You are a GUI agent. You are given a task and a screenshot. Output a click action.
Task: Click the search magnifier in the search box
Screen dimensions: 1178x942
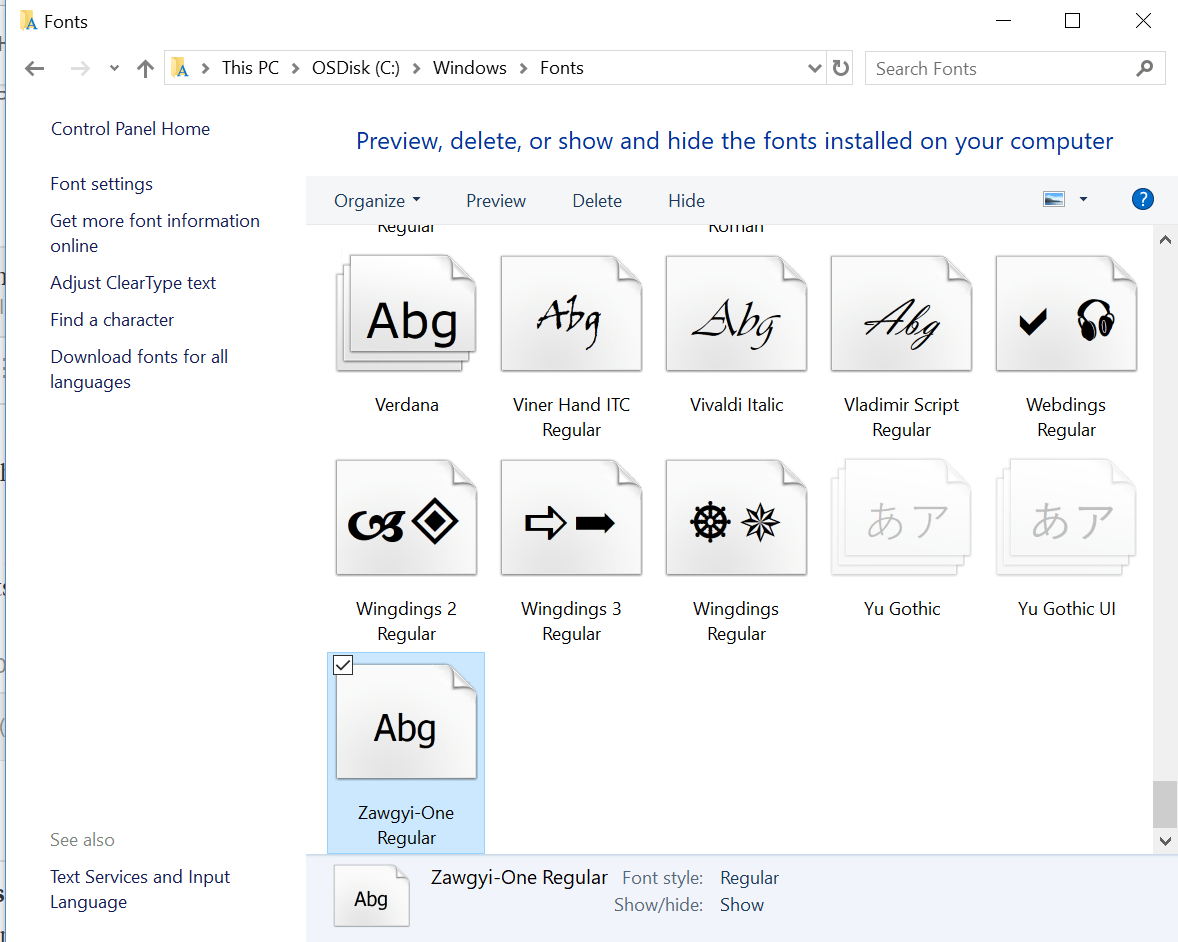pyautogui.click(x=1144, y=68)
